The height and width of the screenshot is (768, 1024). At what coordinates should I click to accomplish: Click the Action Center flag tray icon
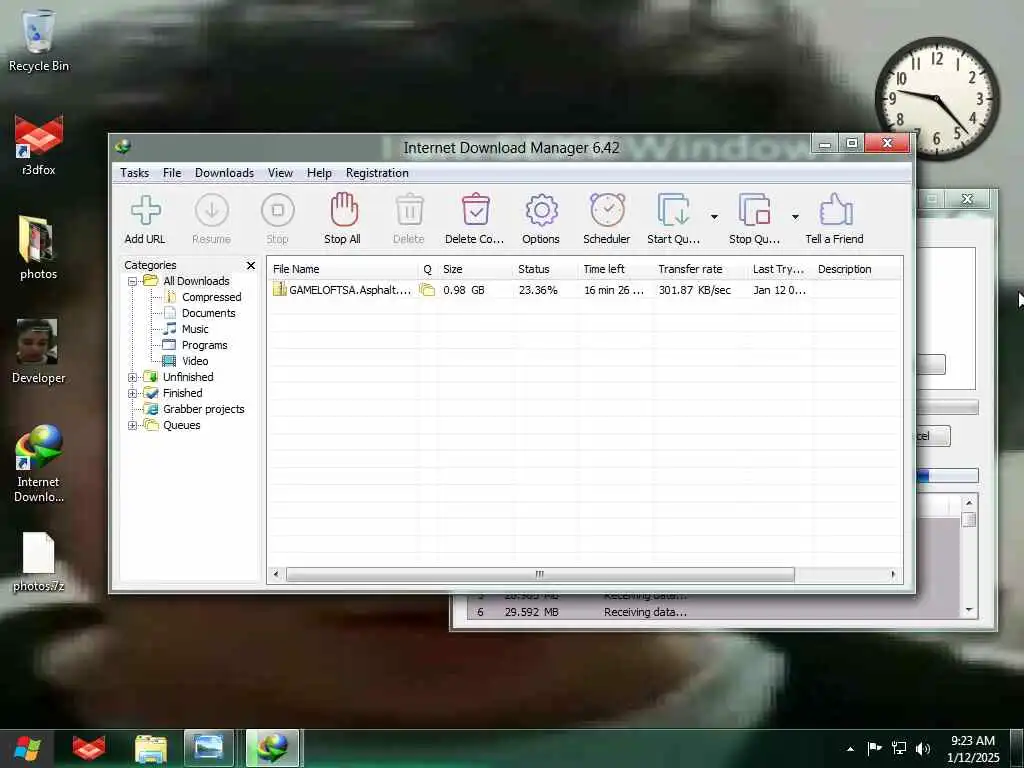874,748
